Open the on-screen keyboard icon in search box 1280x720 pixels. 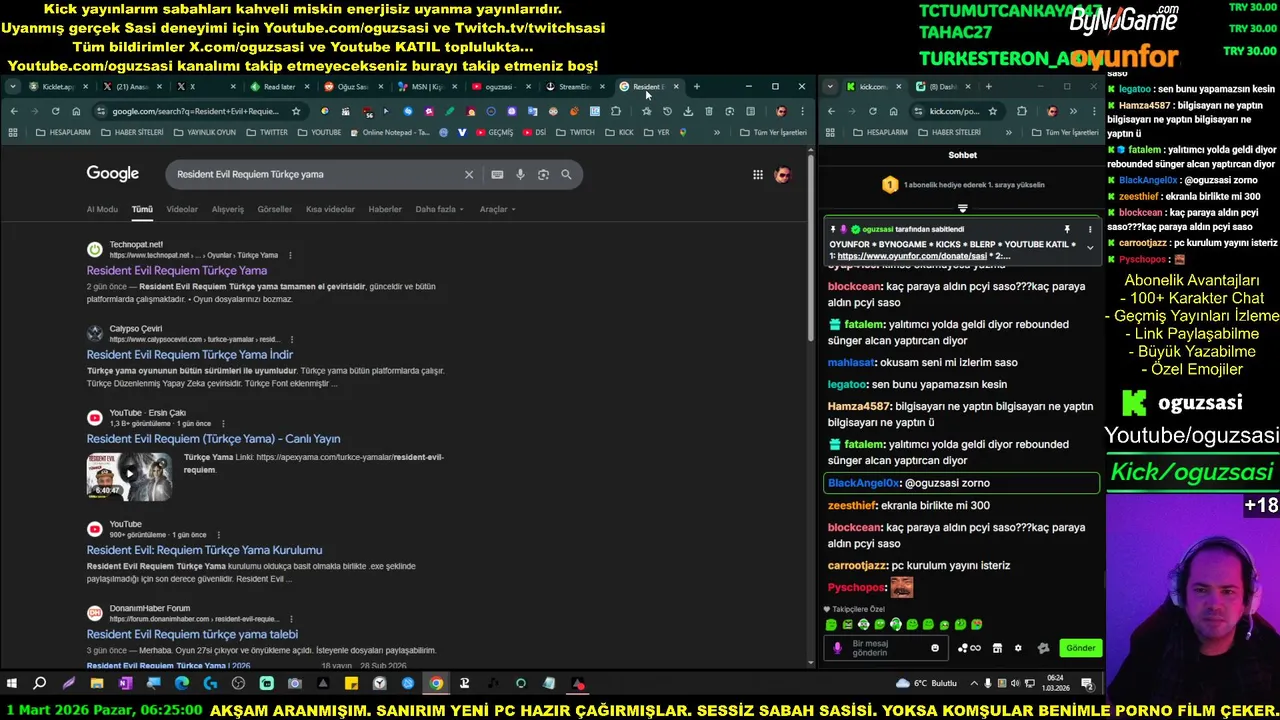click(497, 174)
